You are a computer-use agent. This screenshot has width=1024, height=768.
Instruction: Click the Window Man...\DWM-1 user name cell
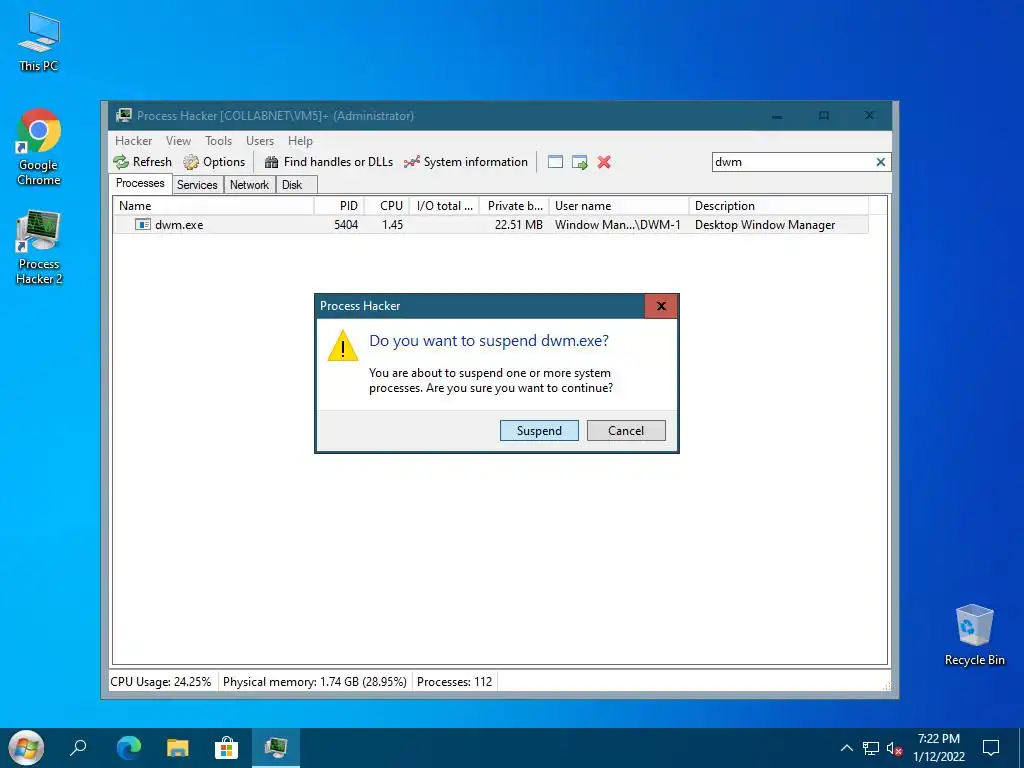618,225
